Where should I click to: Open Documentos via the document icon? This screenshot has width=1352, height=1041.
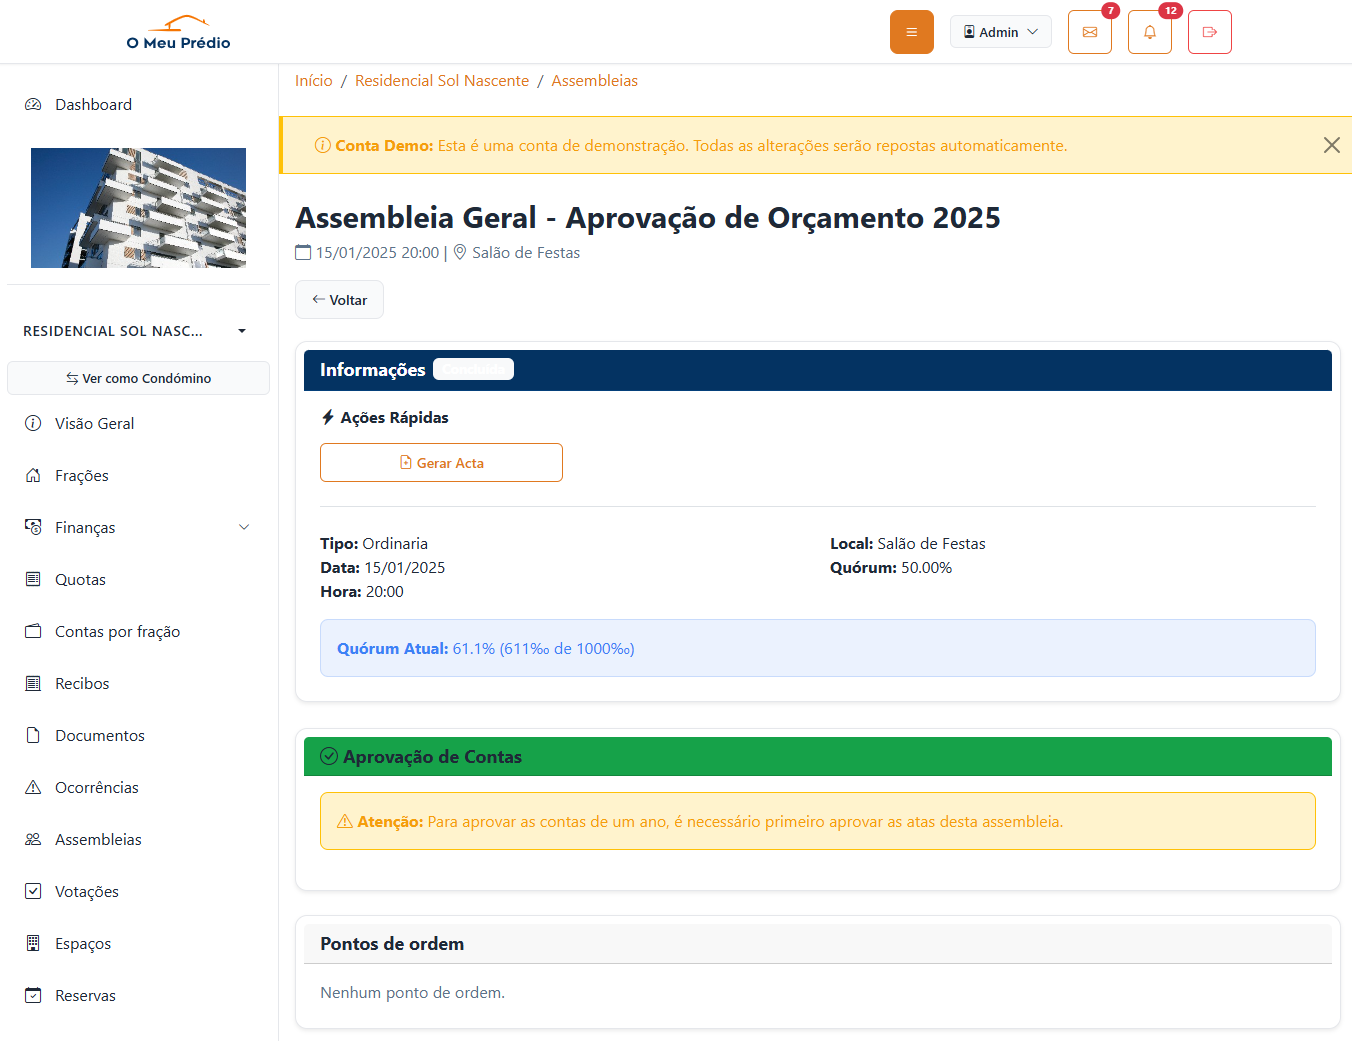[33, 735]
